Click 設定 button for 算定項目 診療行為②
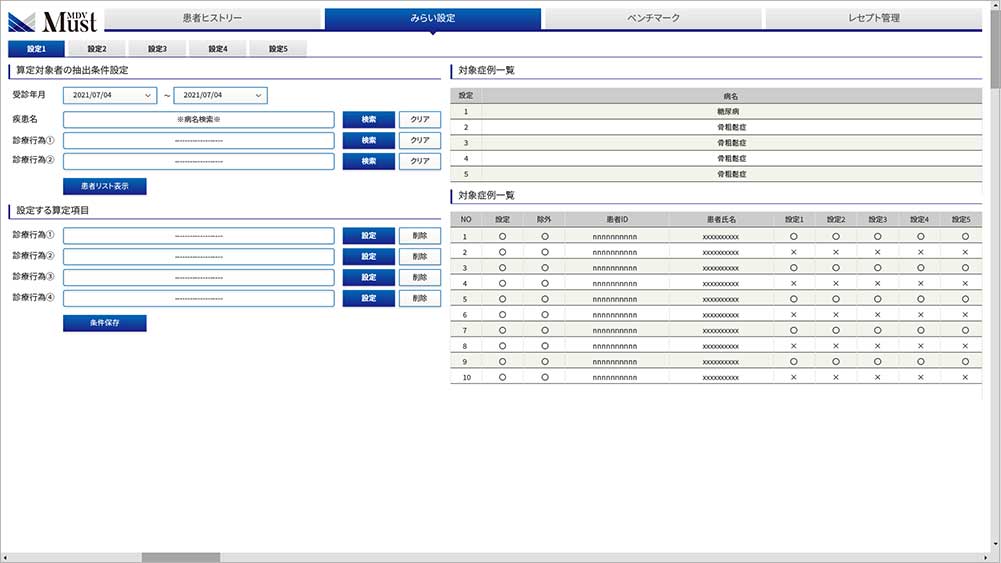The width and height of the screenshot is (1001, 563). (368, 257)
